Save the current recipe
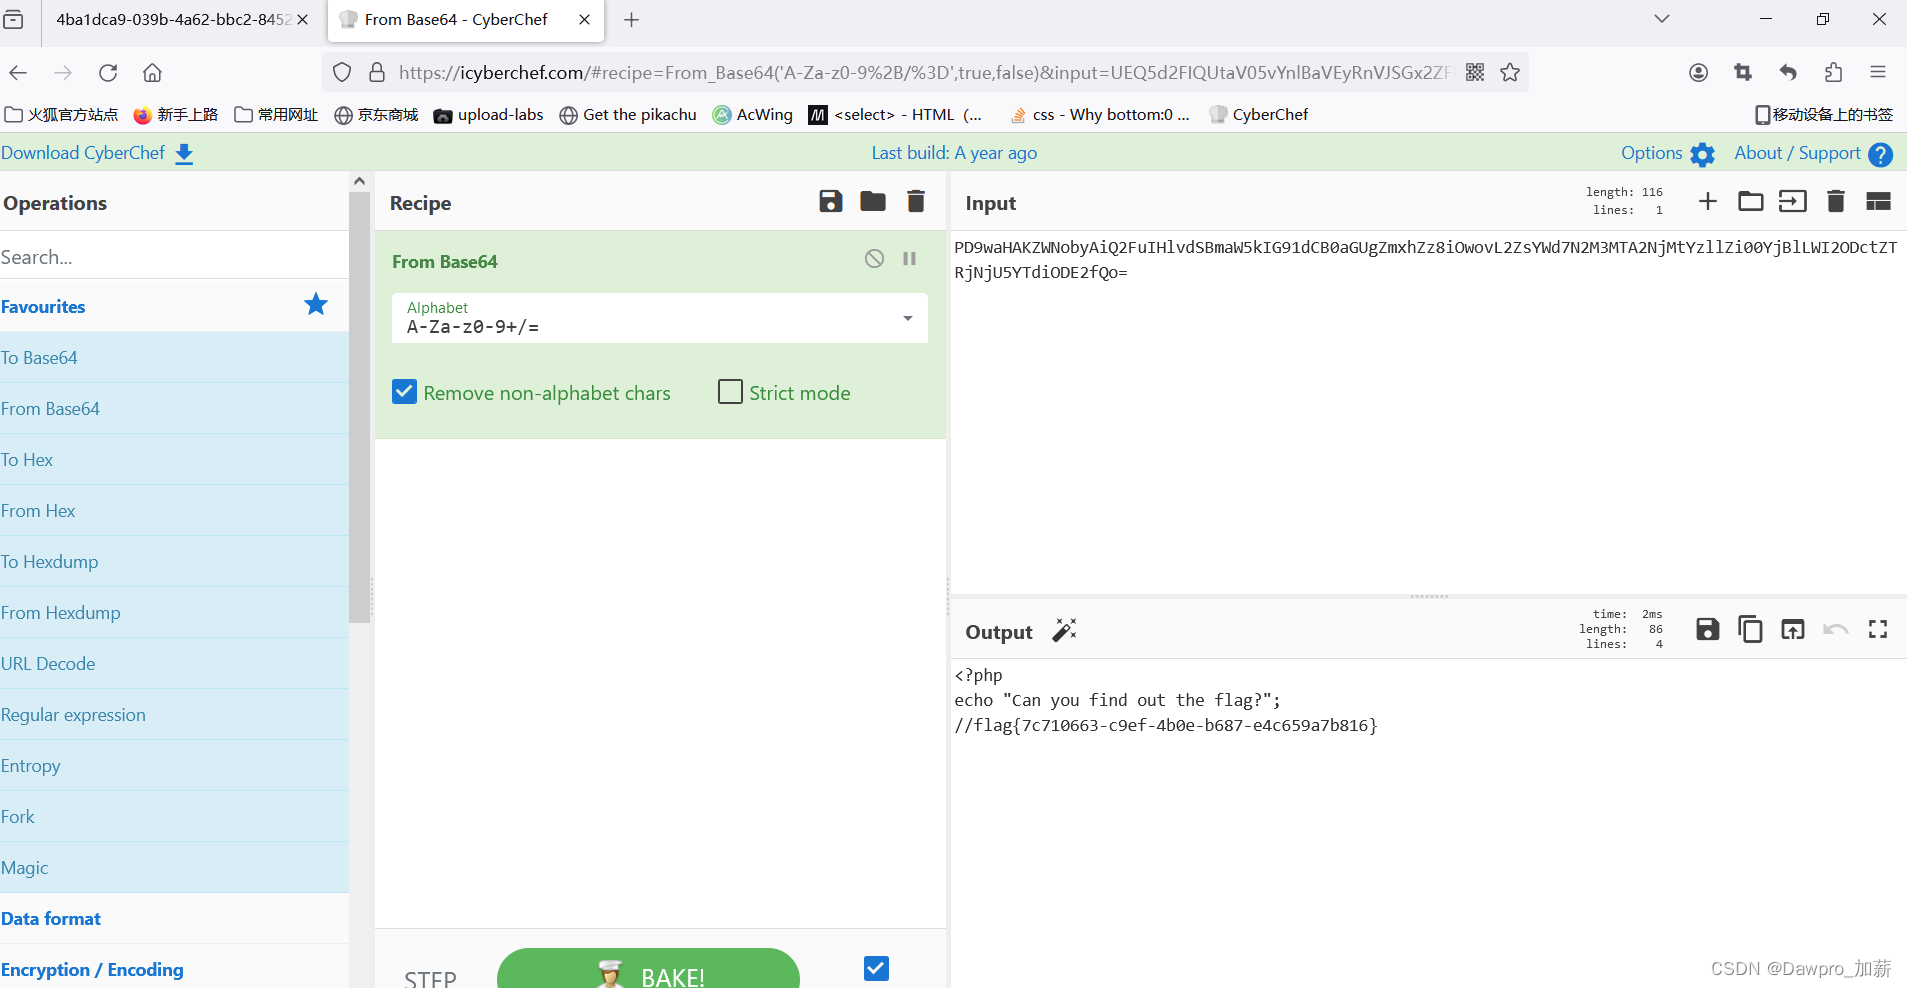Screen dimensions: 1907x988 [830, 201]
